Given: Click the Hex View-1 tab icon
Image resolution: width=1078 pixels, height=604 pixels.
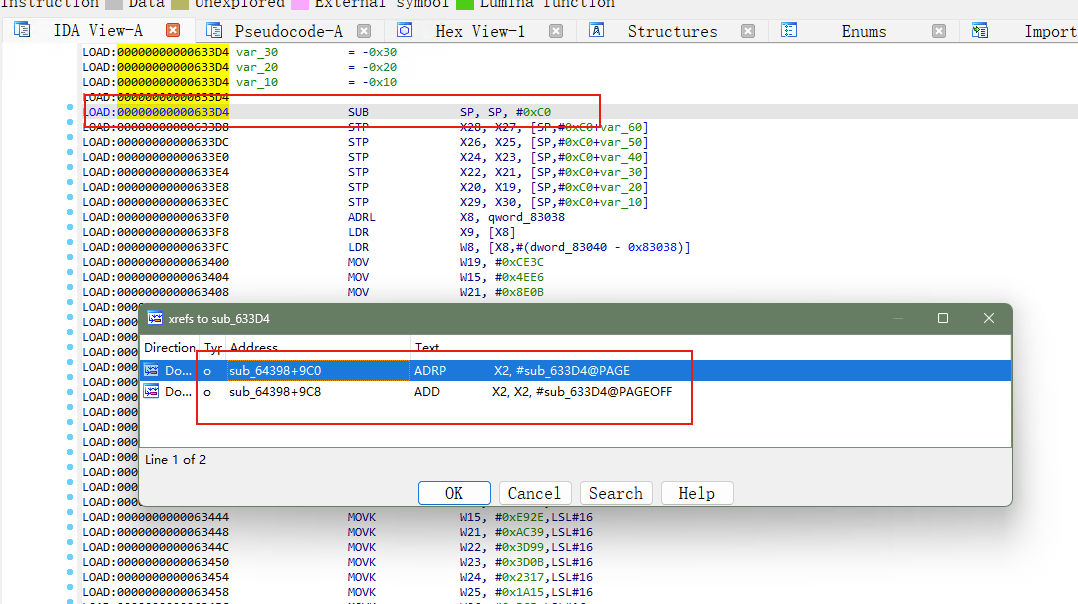Looking at the screenshot, I should [x=405, y=30].
